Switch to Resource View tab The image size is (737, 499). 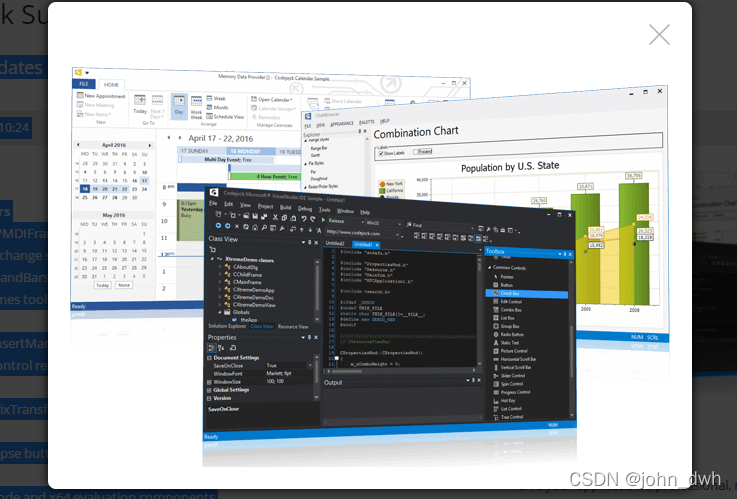(293, 327)
